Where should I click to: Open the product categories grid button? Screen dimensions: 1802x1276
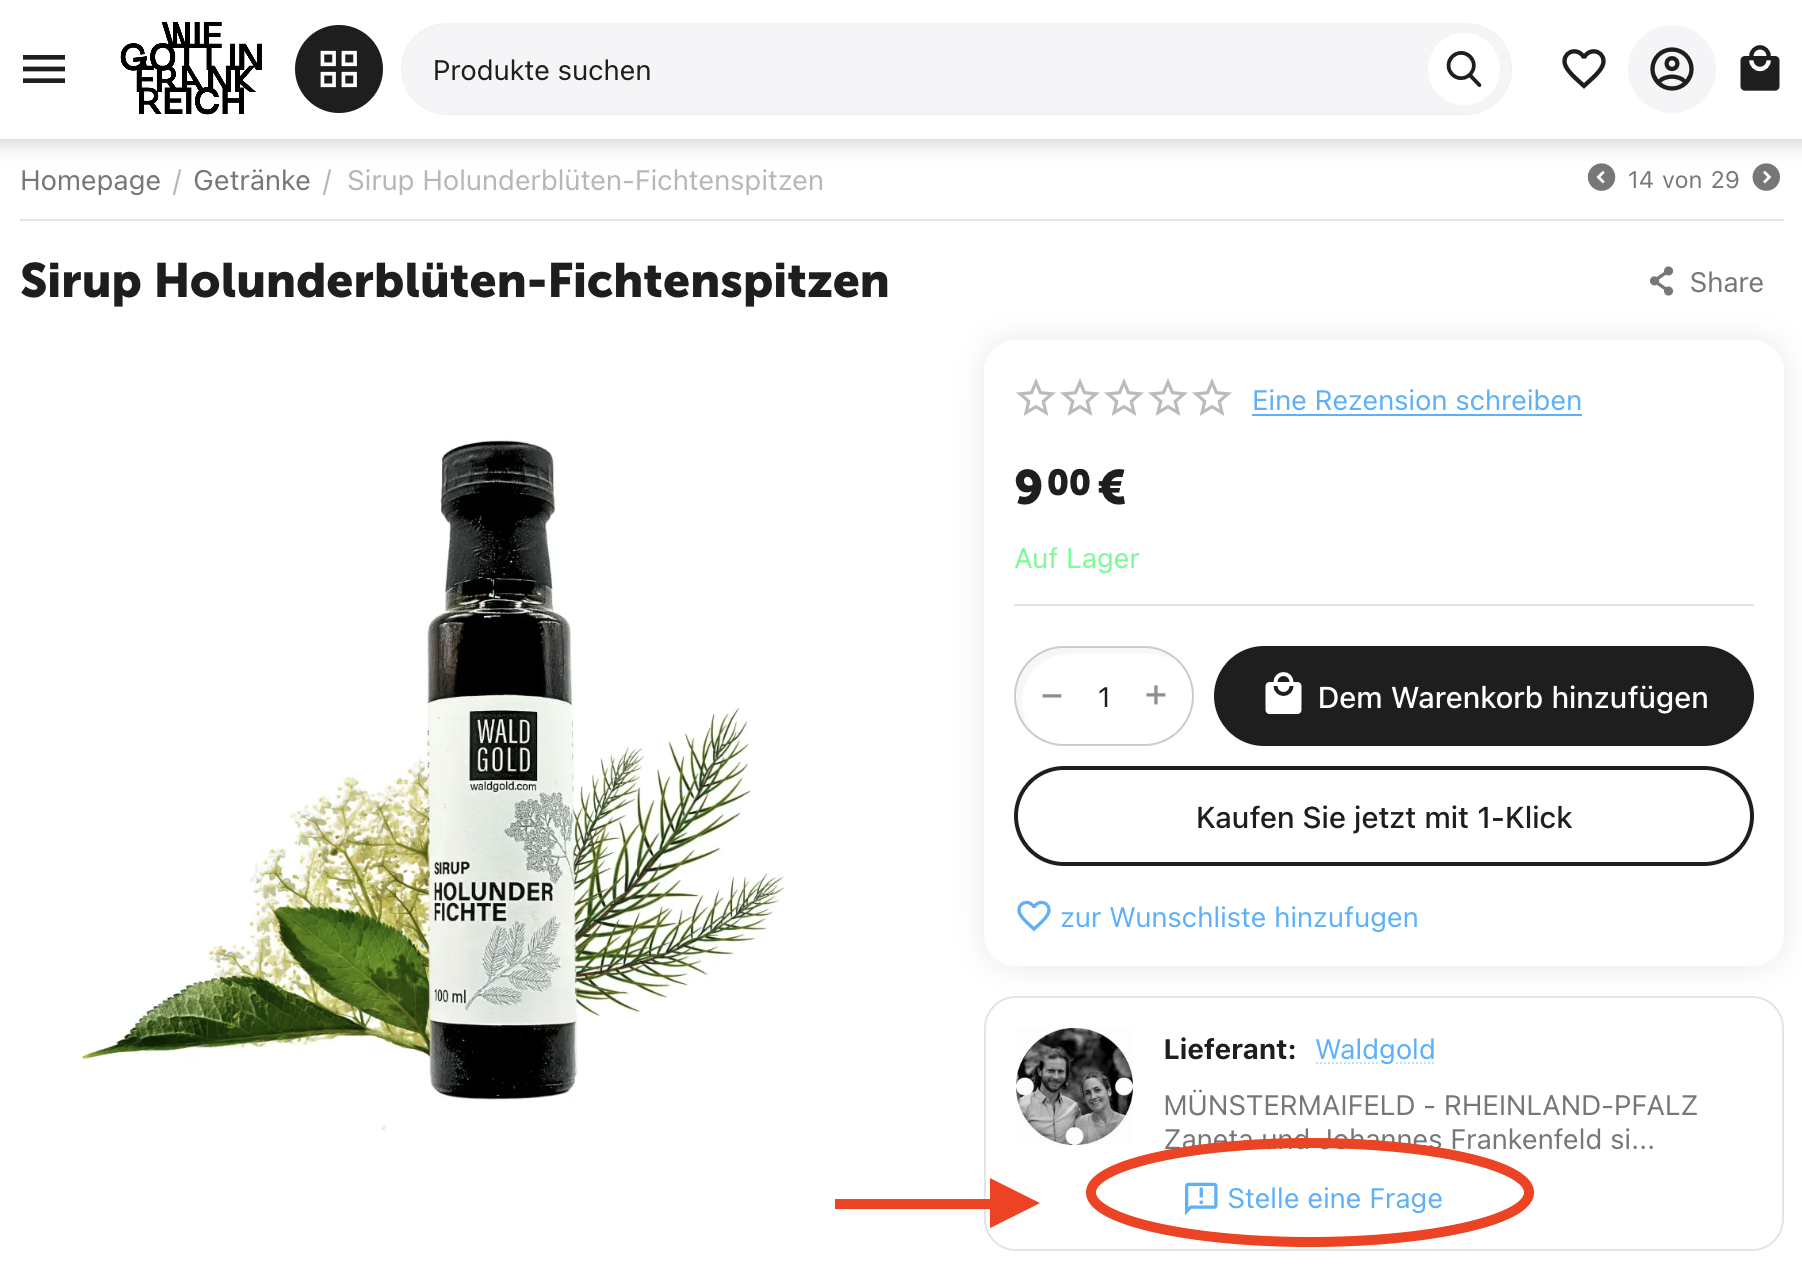coord(339,69)
